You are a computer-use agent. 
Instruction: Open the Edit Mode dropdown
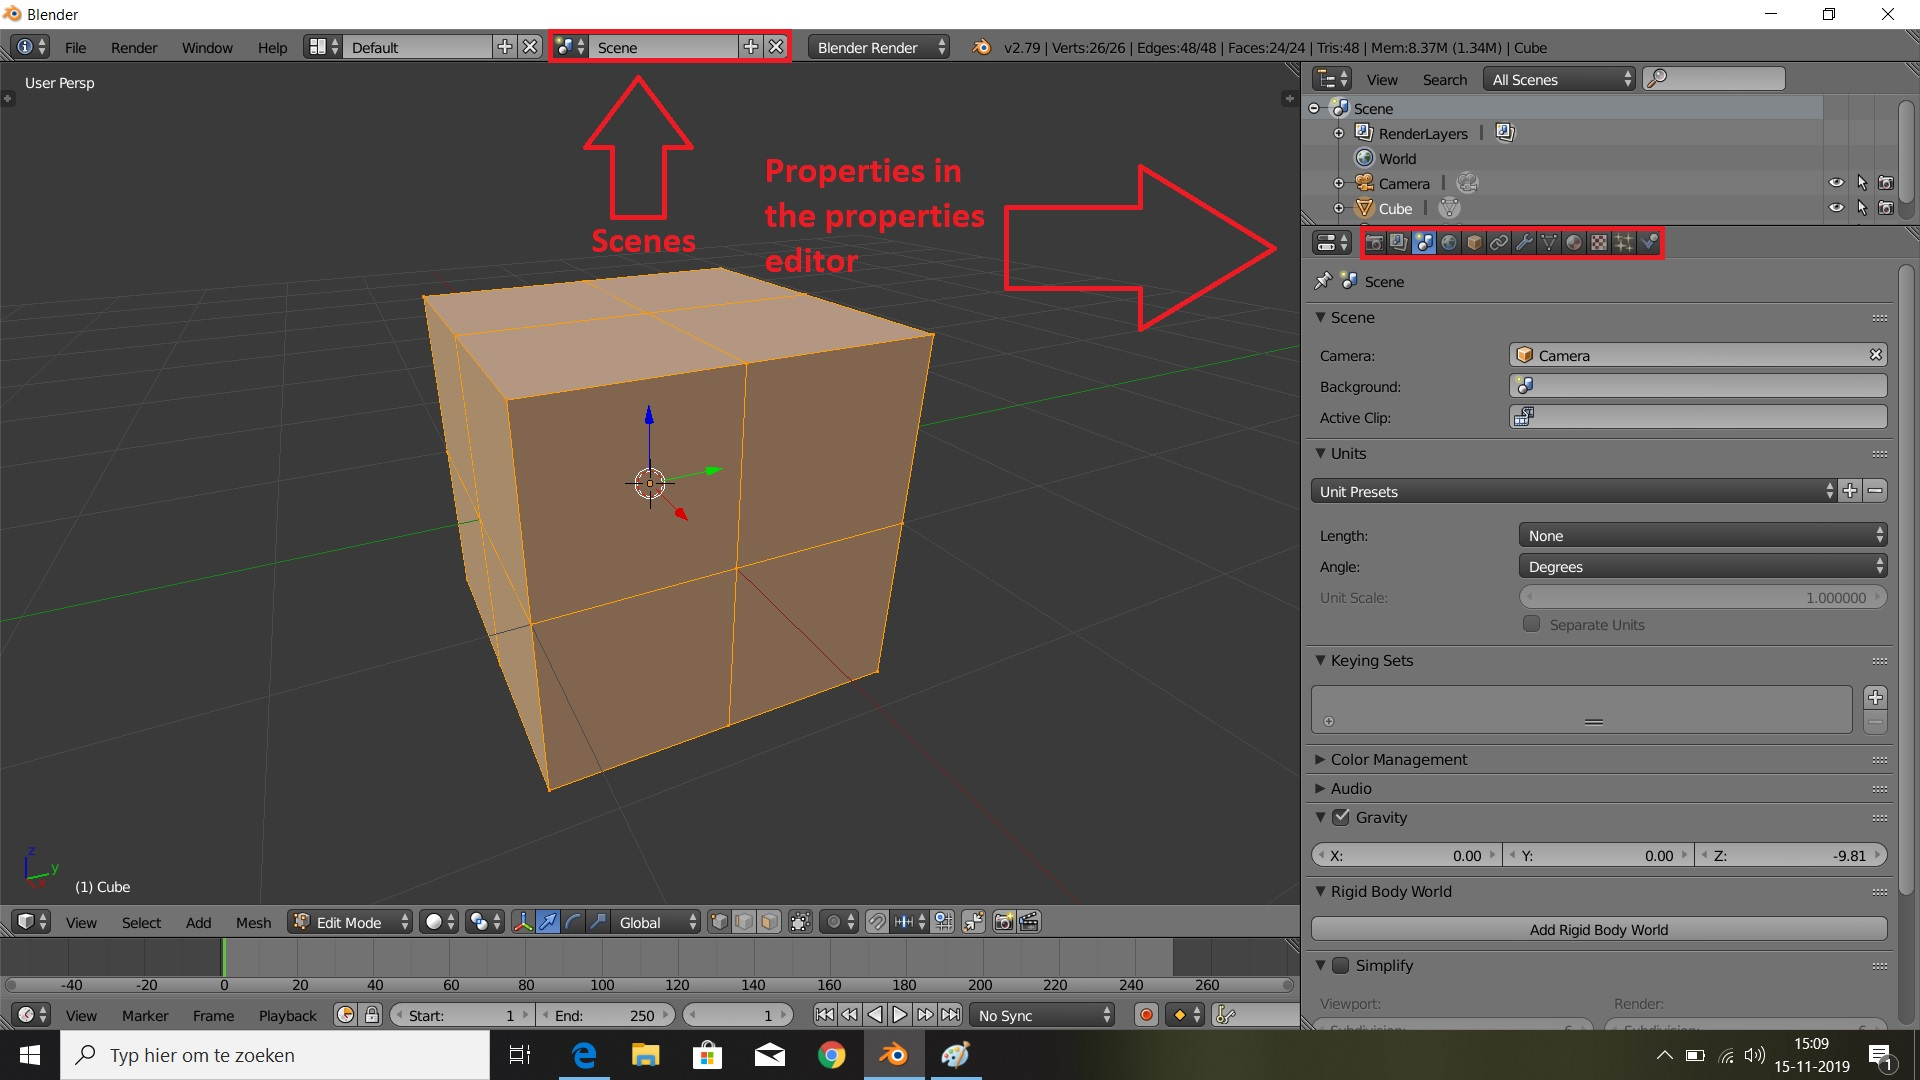(x=350, y=922)
